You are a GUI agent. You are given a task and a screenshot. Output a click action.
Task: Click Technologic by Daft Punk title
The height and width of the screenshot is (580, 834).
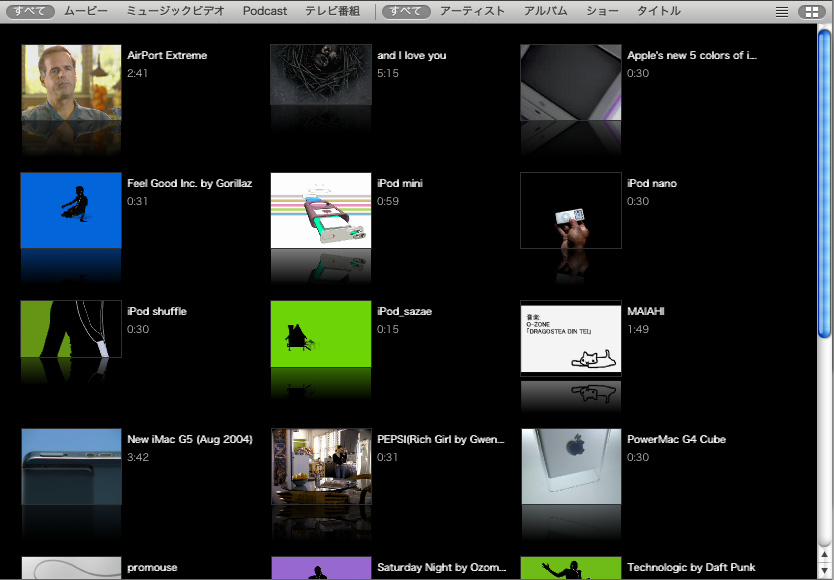click(x=691, y=568)
